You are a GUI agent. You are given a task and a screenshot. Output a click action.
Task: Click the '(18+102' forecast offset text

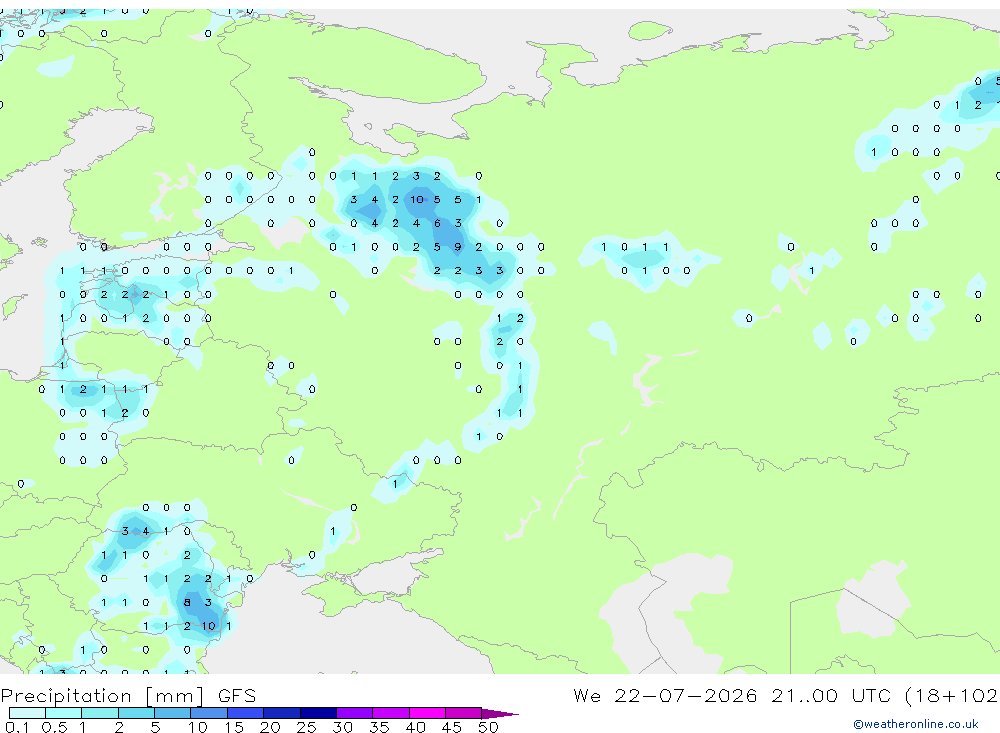[952, 695]
